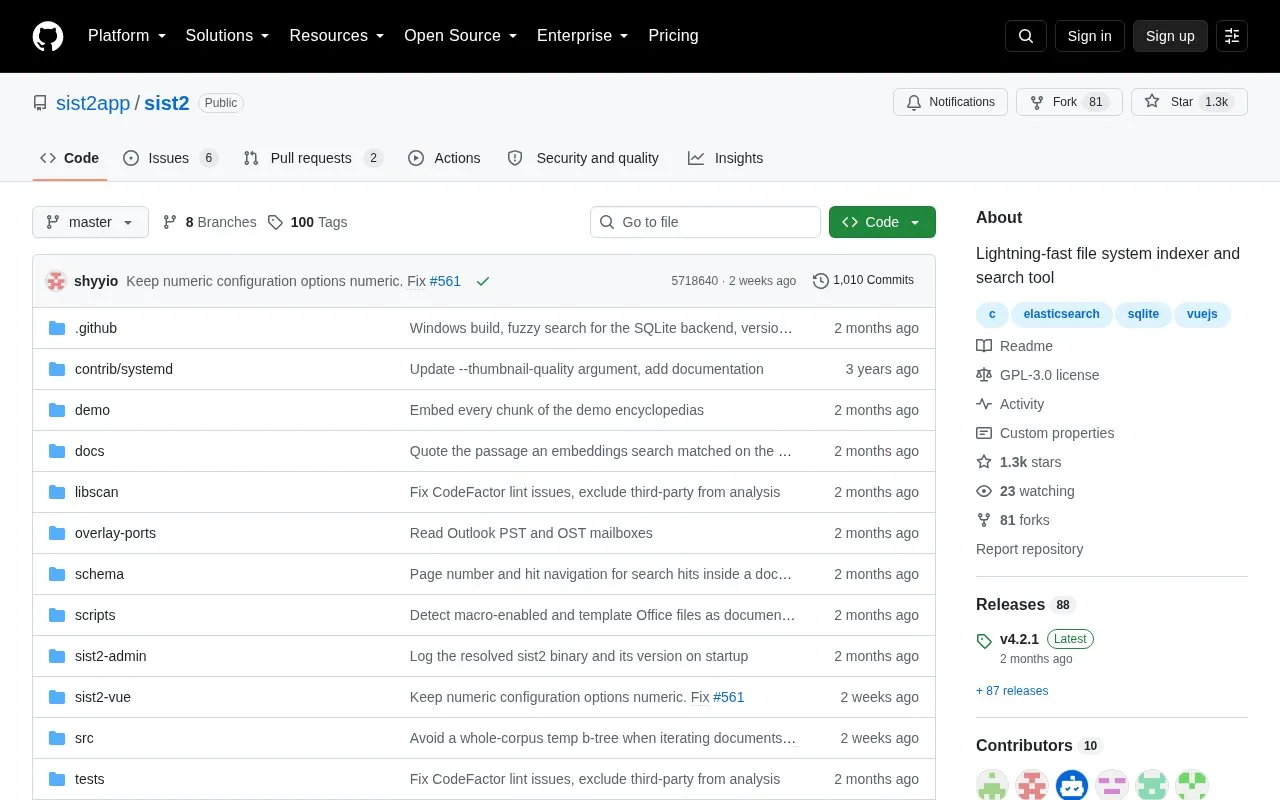
Task: Click the scale icon beside GPL-3.0 license
Action: [984, 375]
